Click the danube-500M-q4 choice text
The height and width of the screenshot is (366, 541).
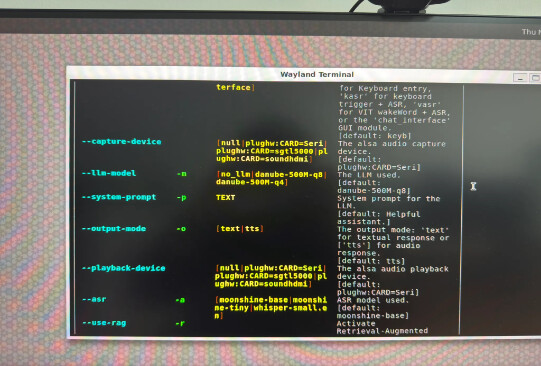coord(250,182)
